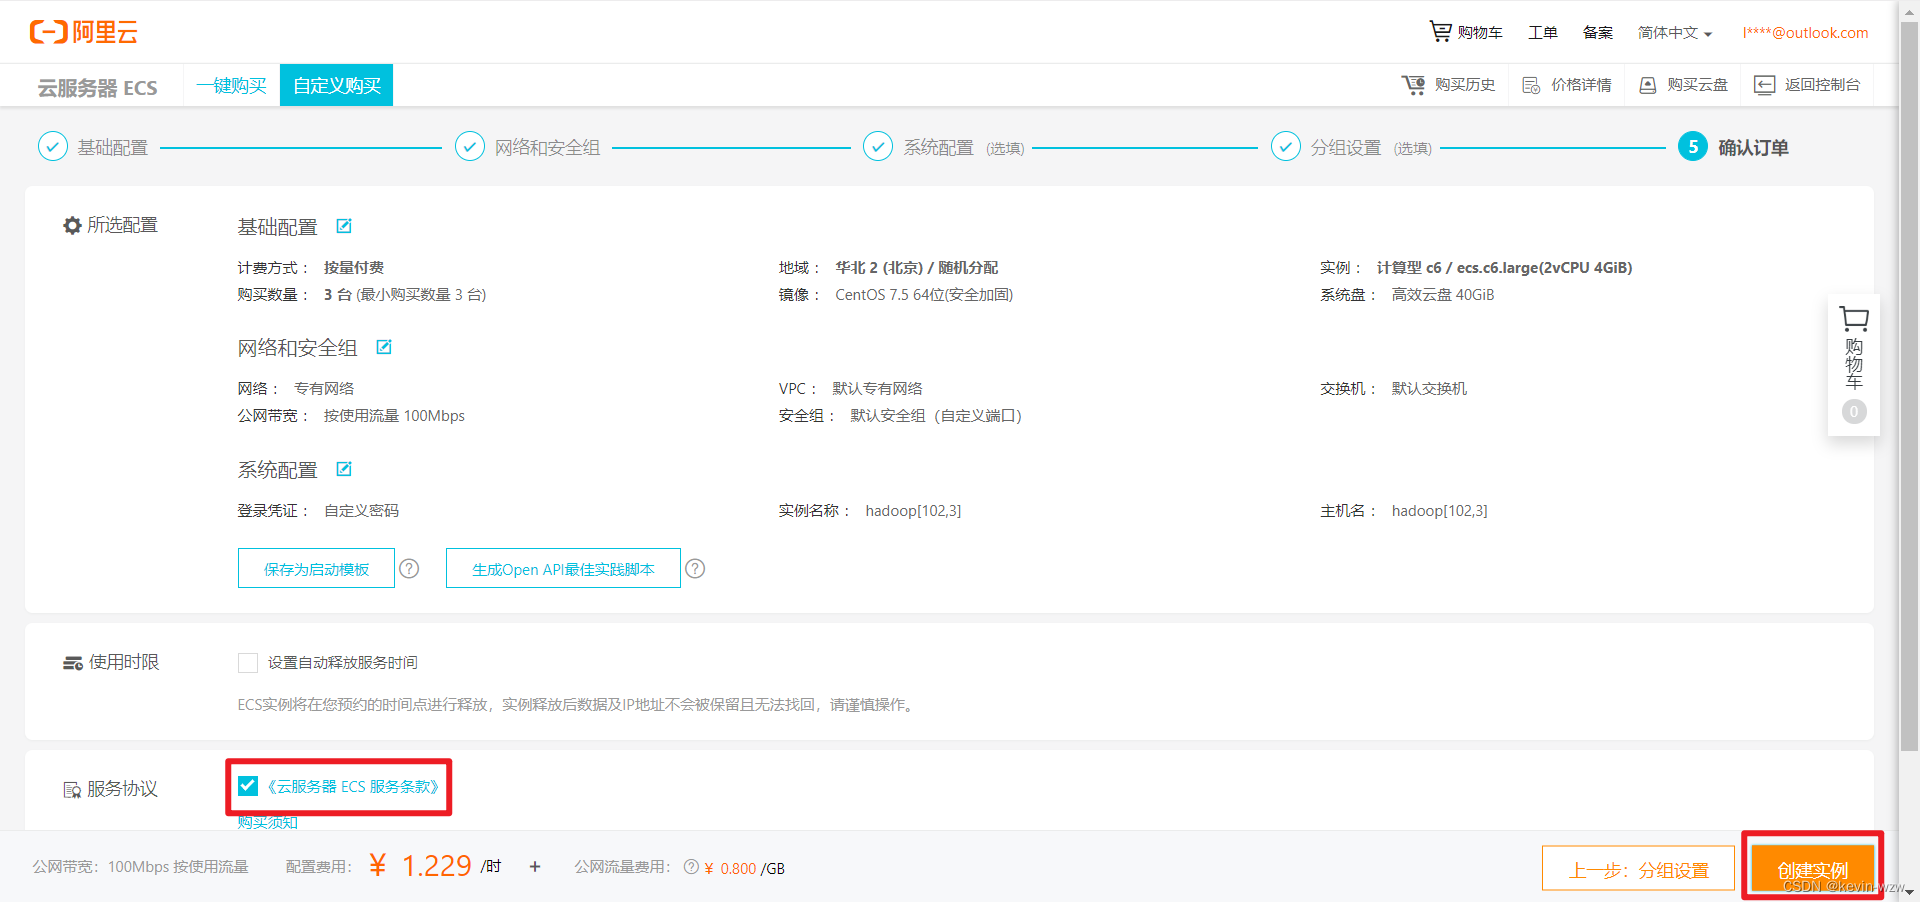Open 价格详情

pyautogui.click(x=1566, y=85)
